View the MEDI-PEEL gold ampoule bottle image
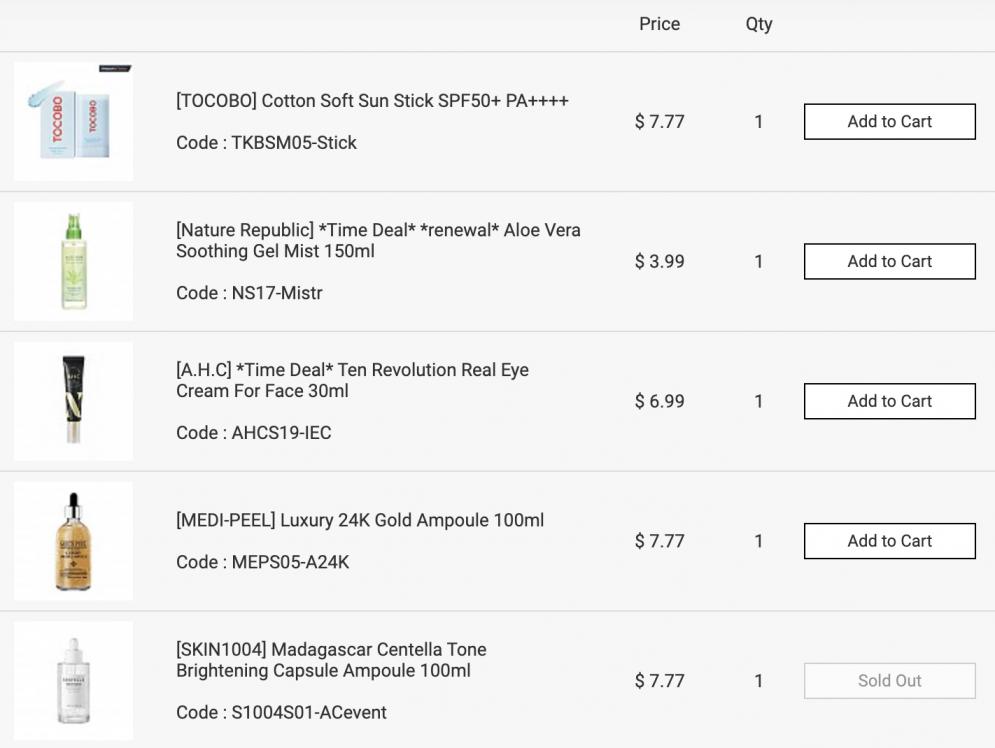 pos(74,541)
